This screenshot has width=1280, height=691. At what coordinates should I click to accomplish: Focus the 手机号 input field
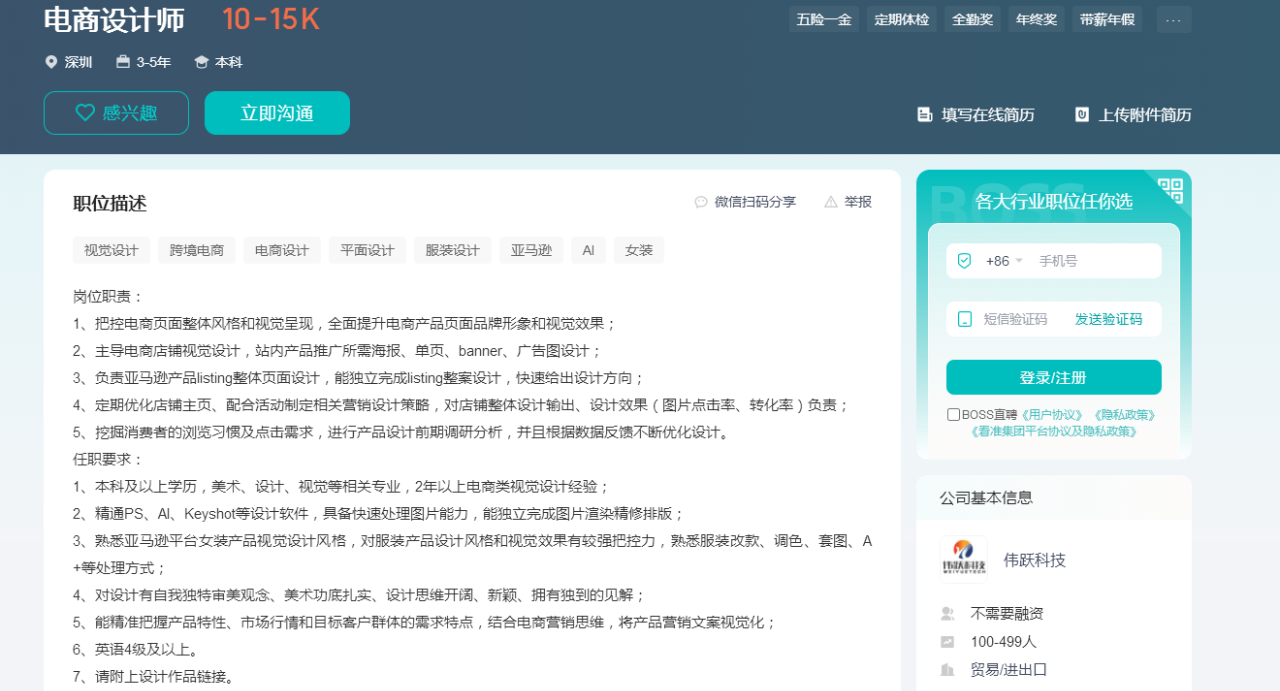pyautogui.click(x=1095, y=261)
